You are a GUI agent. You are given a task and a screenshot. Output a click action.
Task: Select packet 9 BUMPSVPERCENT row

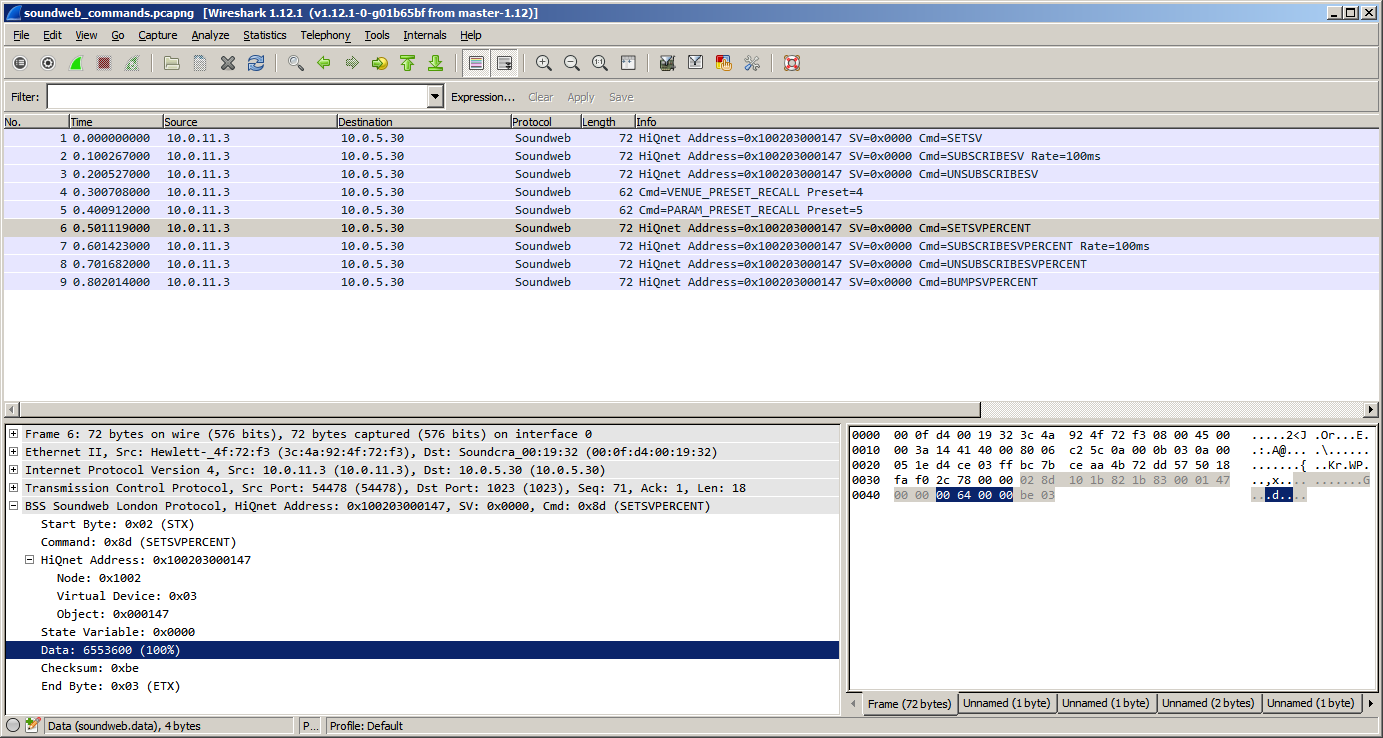click(x=691, y=282)
